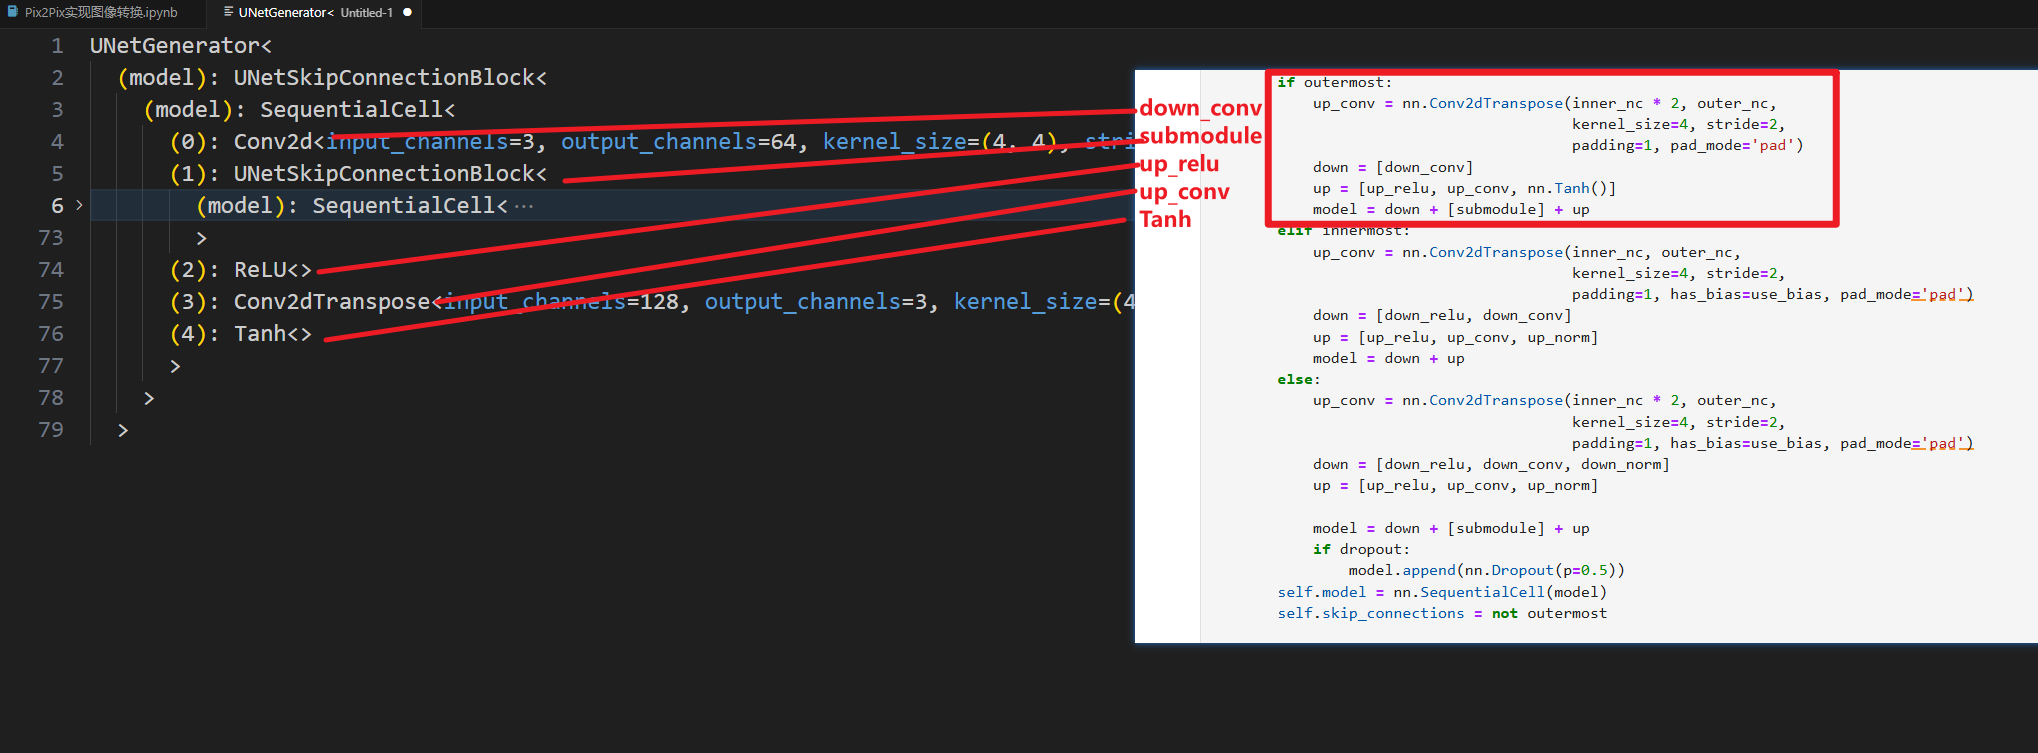Click line number 73 in the gutter
This screenshot has width=2038, height=753.
(x=50, y=238)
